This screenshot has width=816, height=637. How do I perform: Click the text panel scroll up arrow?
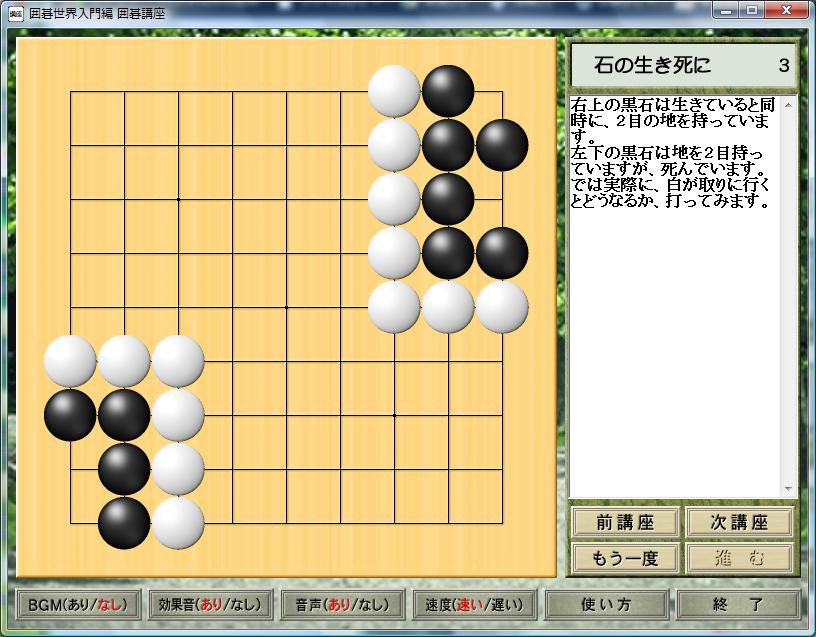coord(788,105)
